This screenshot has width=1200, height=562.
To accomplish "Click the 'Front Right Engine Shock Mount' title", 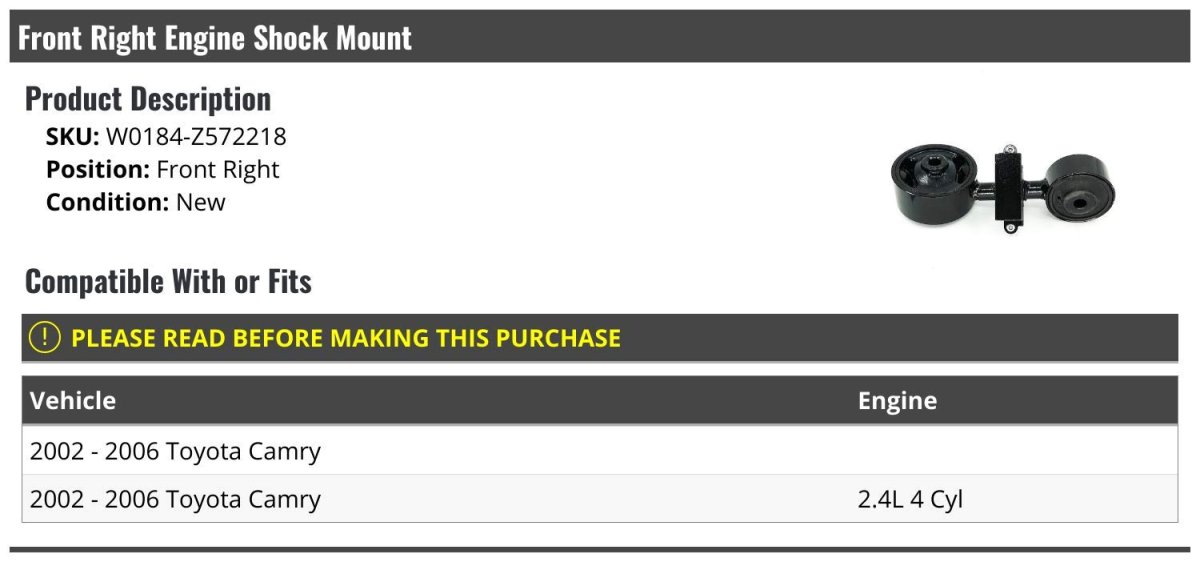I will click(215, 38).
